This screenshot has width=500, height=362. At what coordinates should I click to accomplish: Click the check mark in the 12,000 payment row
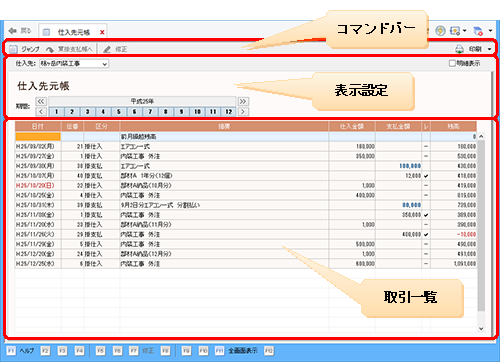pyautogui.click(x=426, y=176)
